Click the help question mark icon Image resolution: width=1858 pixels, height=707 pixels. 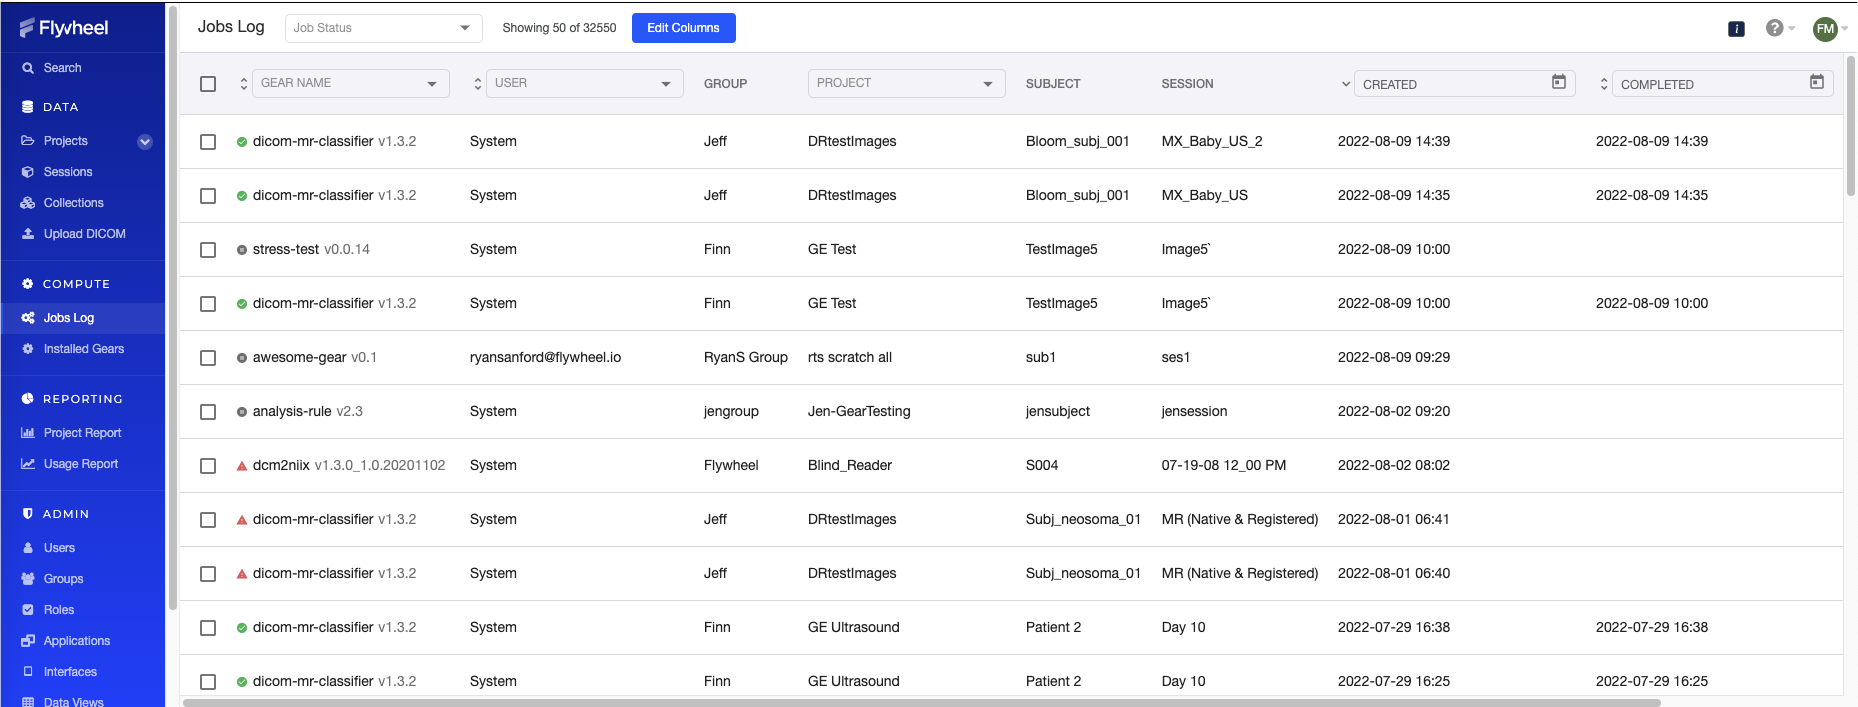click(1774, 28)
